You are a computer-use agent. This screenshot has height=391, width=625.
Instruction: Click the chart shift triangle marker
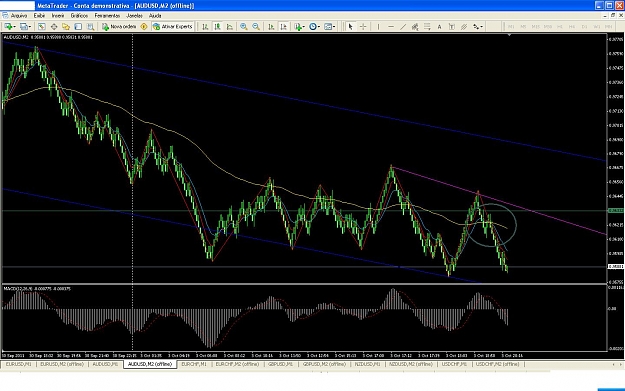coord(509,35)
